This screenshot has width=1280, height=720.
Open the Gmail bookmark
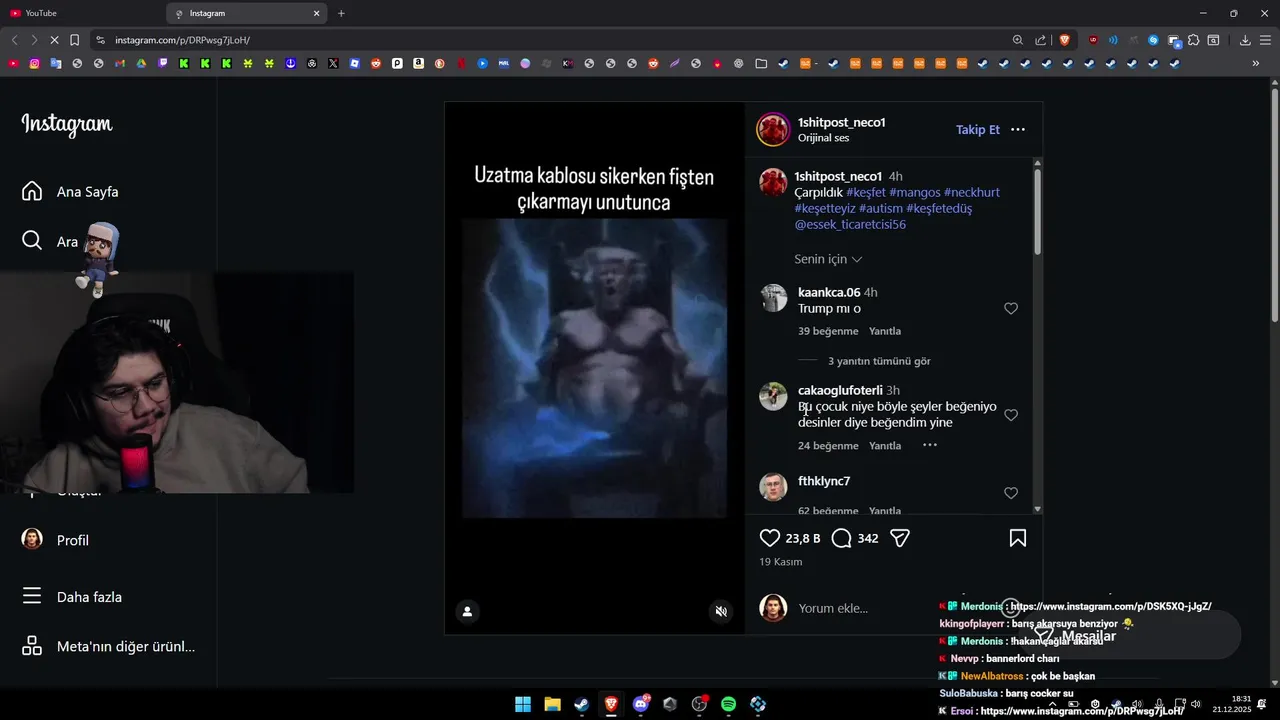pyautogui.click(x=120, y=63)
